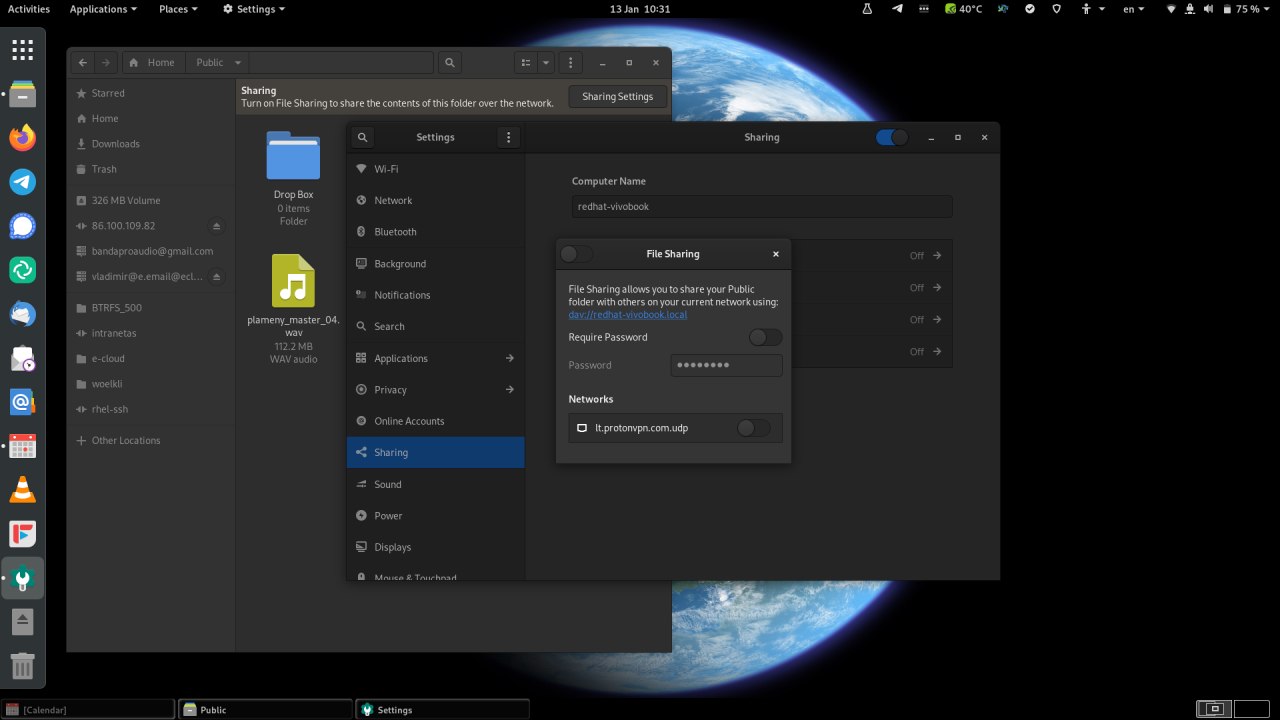Open the view options dropdown arrow in Files
The width and height of the screenshot is (1280, 720).
(546, 62)
